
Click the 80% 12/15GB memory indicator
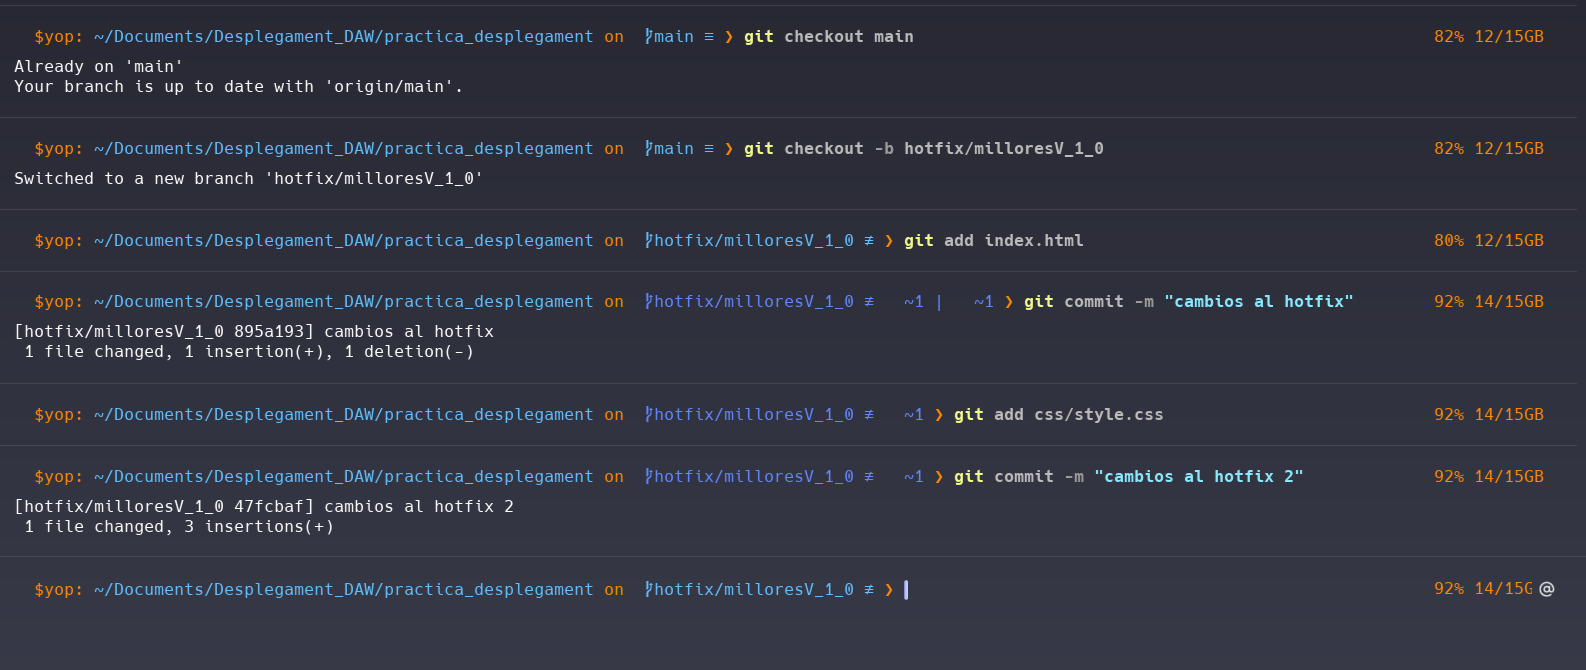tap(1488, 241)
